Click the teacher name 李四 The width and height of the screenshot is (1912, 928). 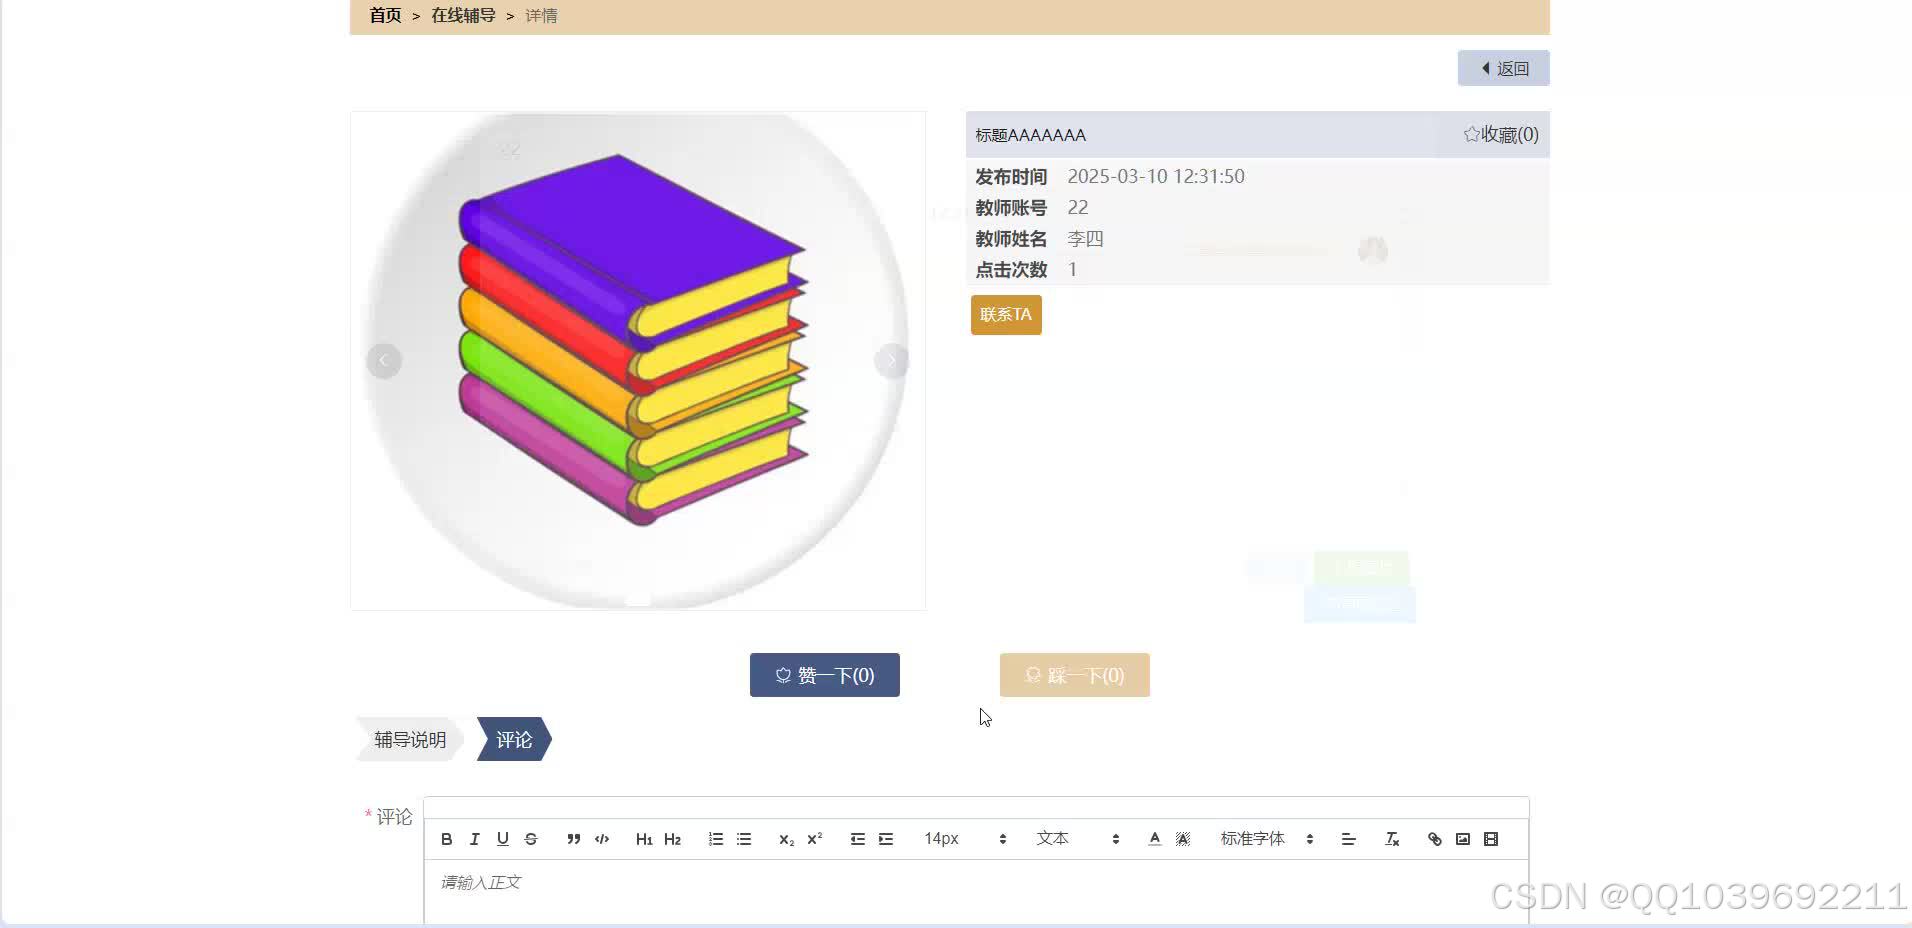(1085, 239)
